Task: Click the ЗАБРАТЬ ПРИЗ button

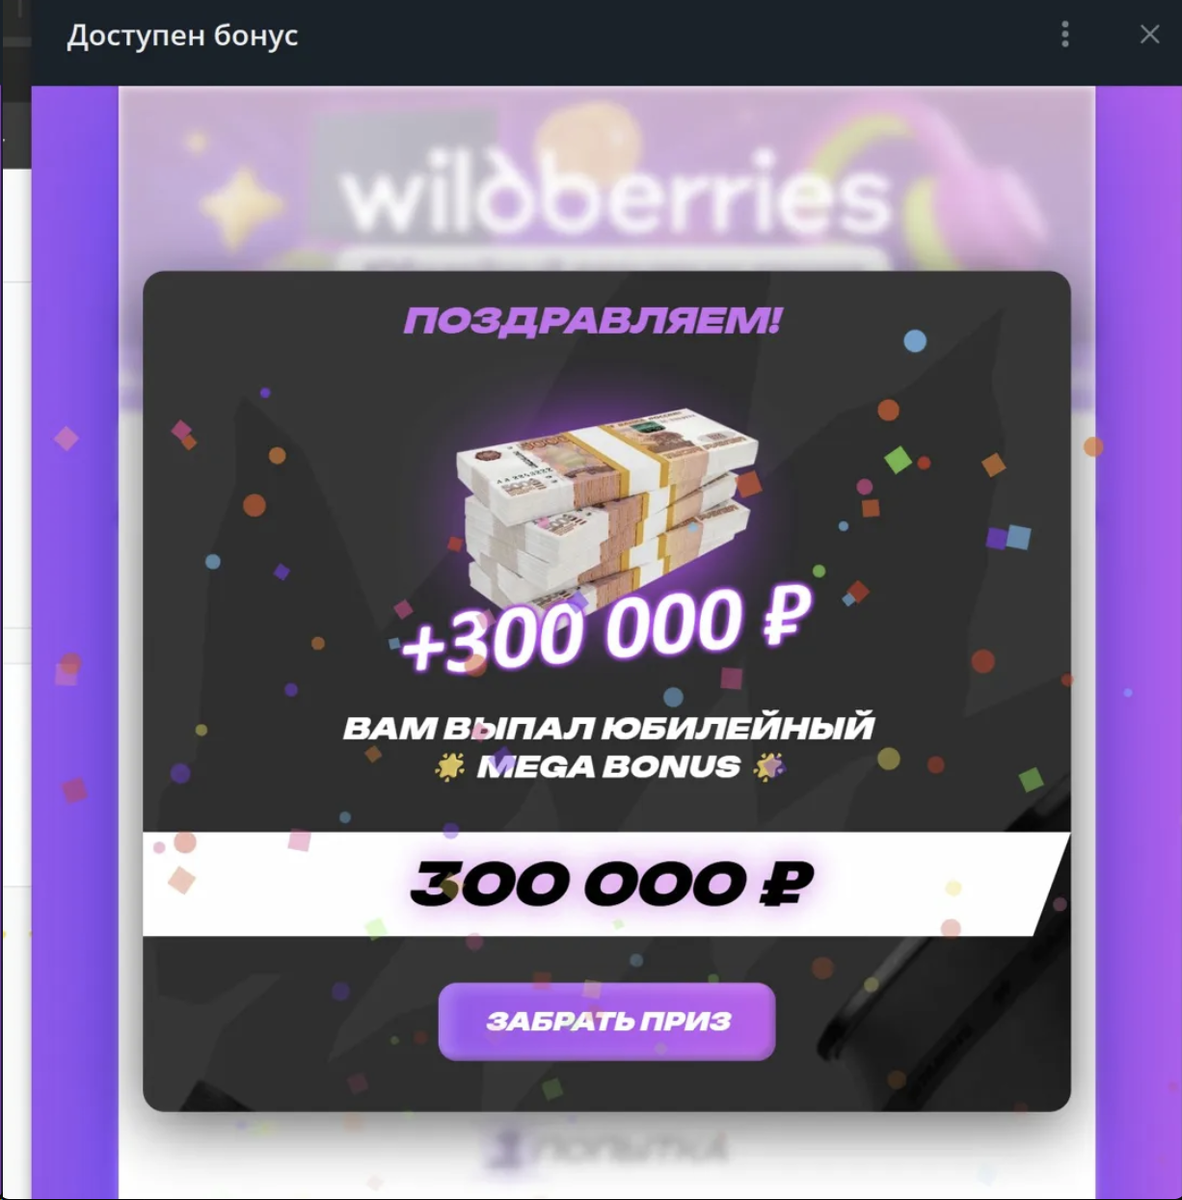Action: click(607, 1021)
